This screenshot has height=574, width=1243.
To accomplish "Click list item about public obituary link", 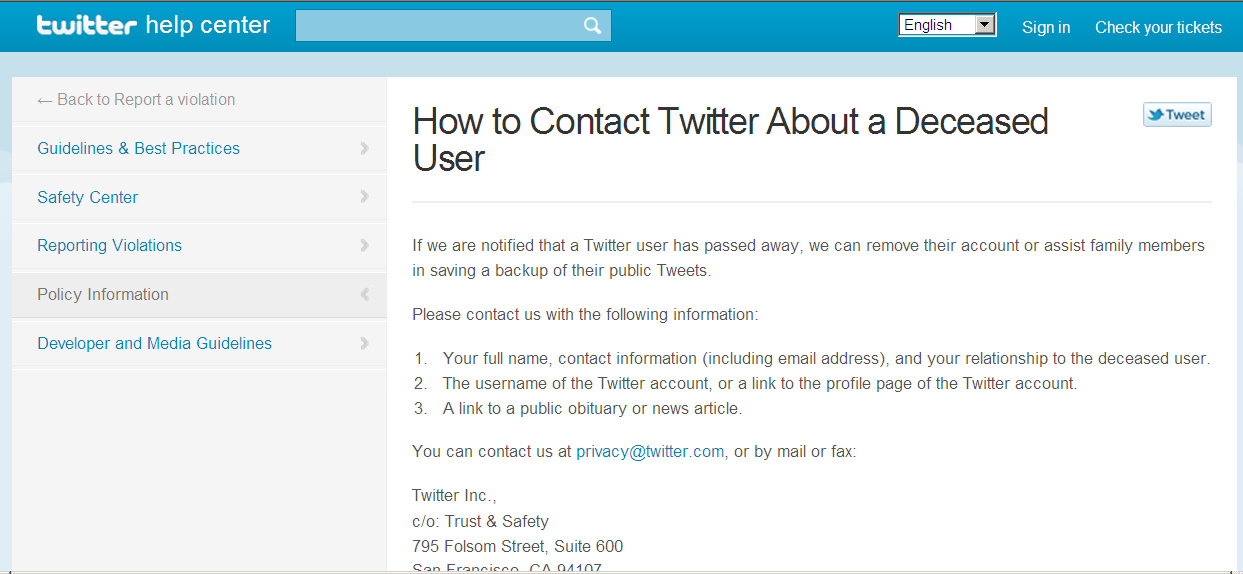I will [592, 408].
